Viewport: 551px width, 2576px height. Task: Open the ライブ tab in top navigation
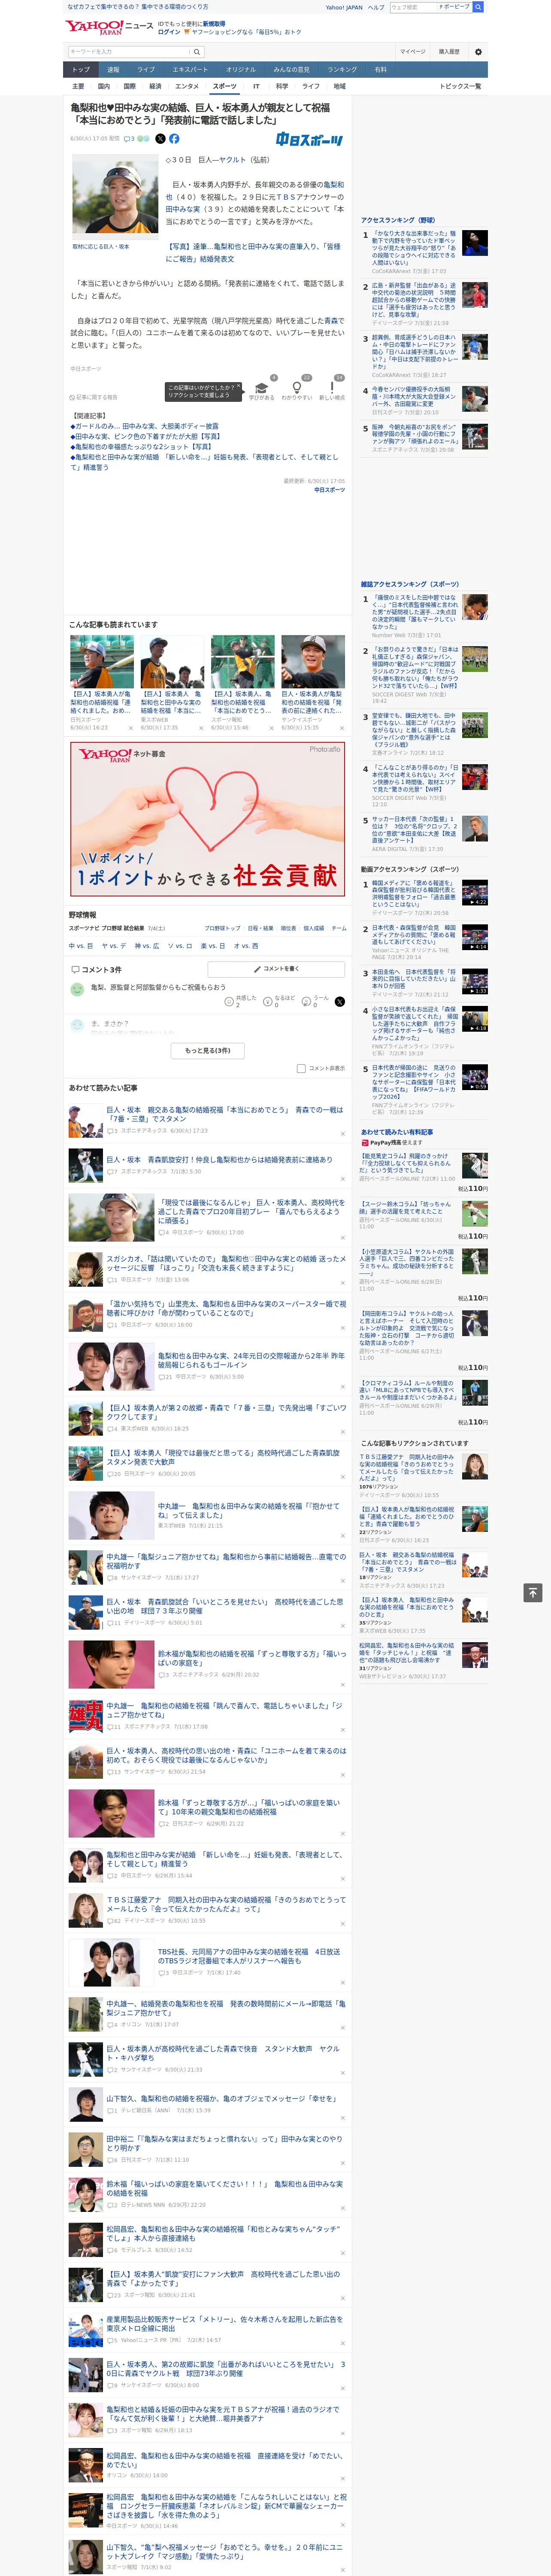click(146, 70)
